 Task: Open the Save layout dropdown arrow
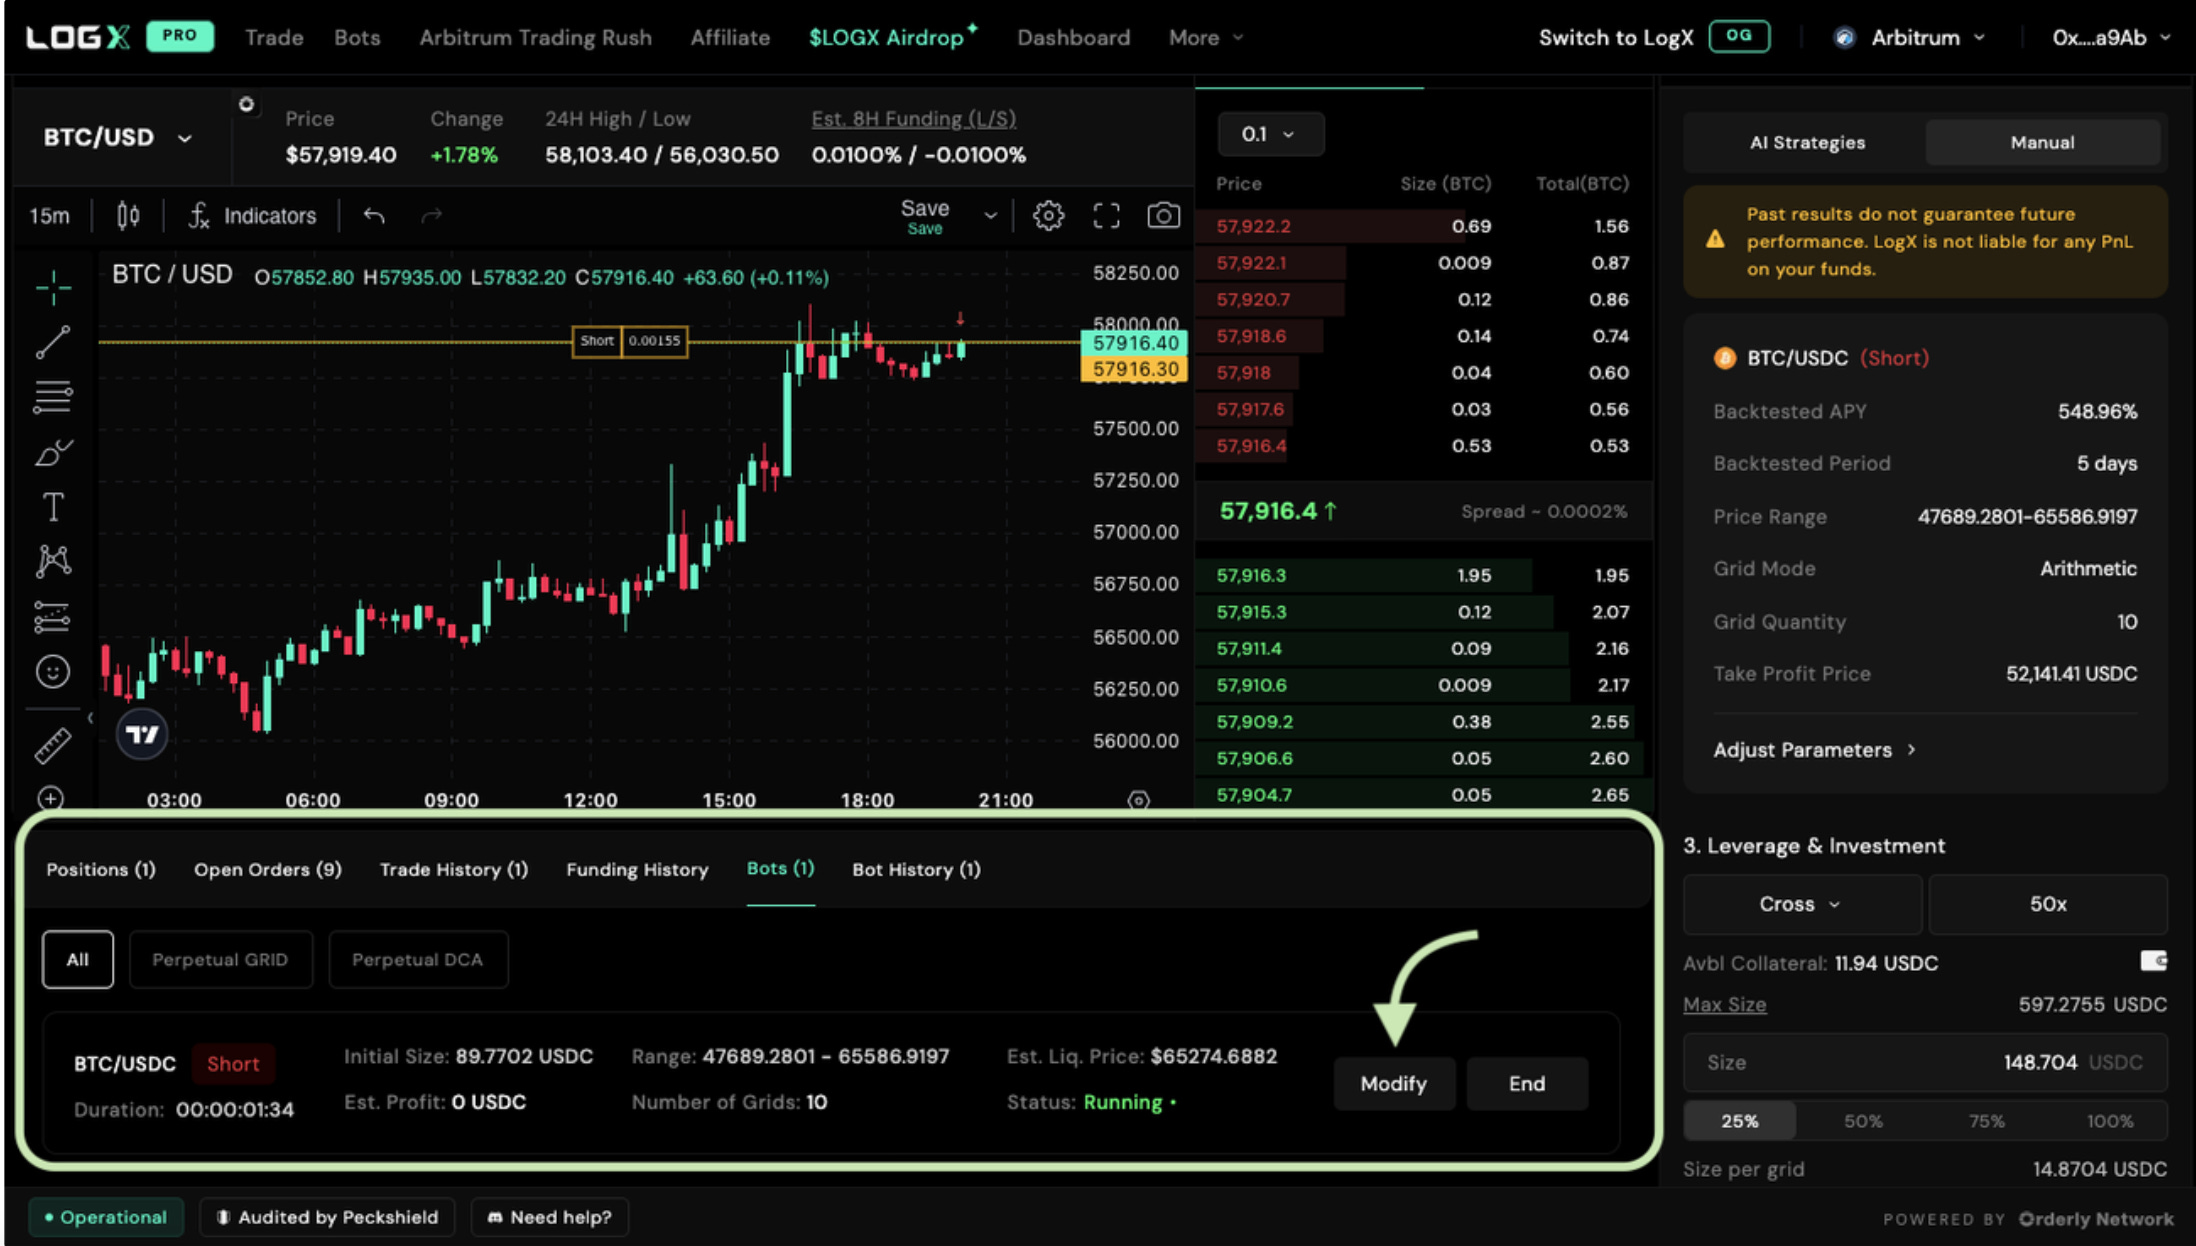(990, 215)
